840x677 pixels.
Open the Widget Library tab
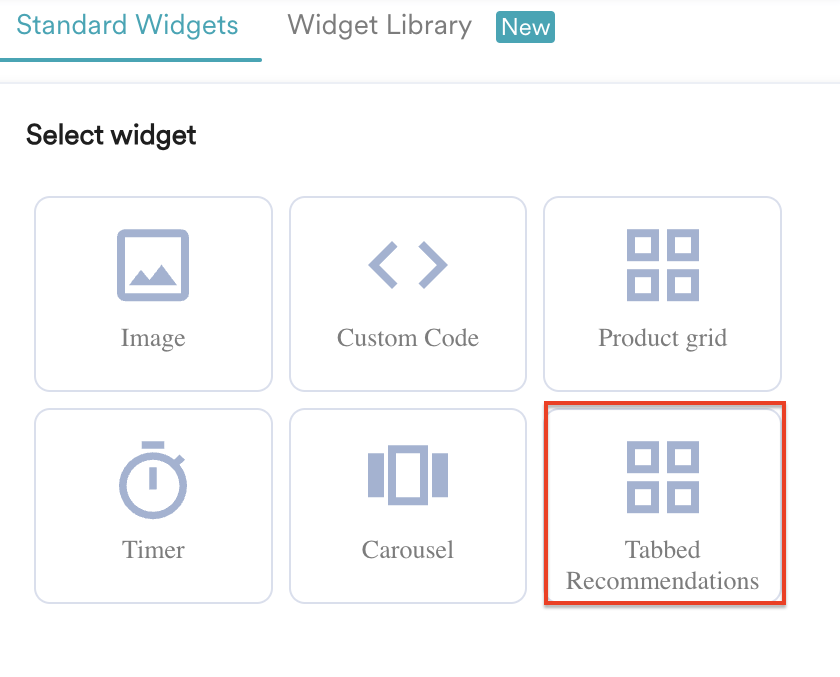379,25
